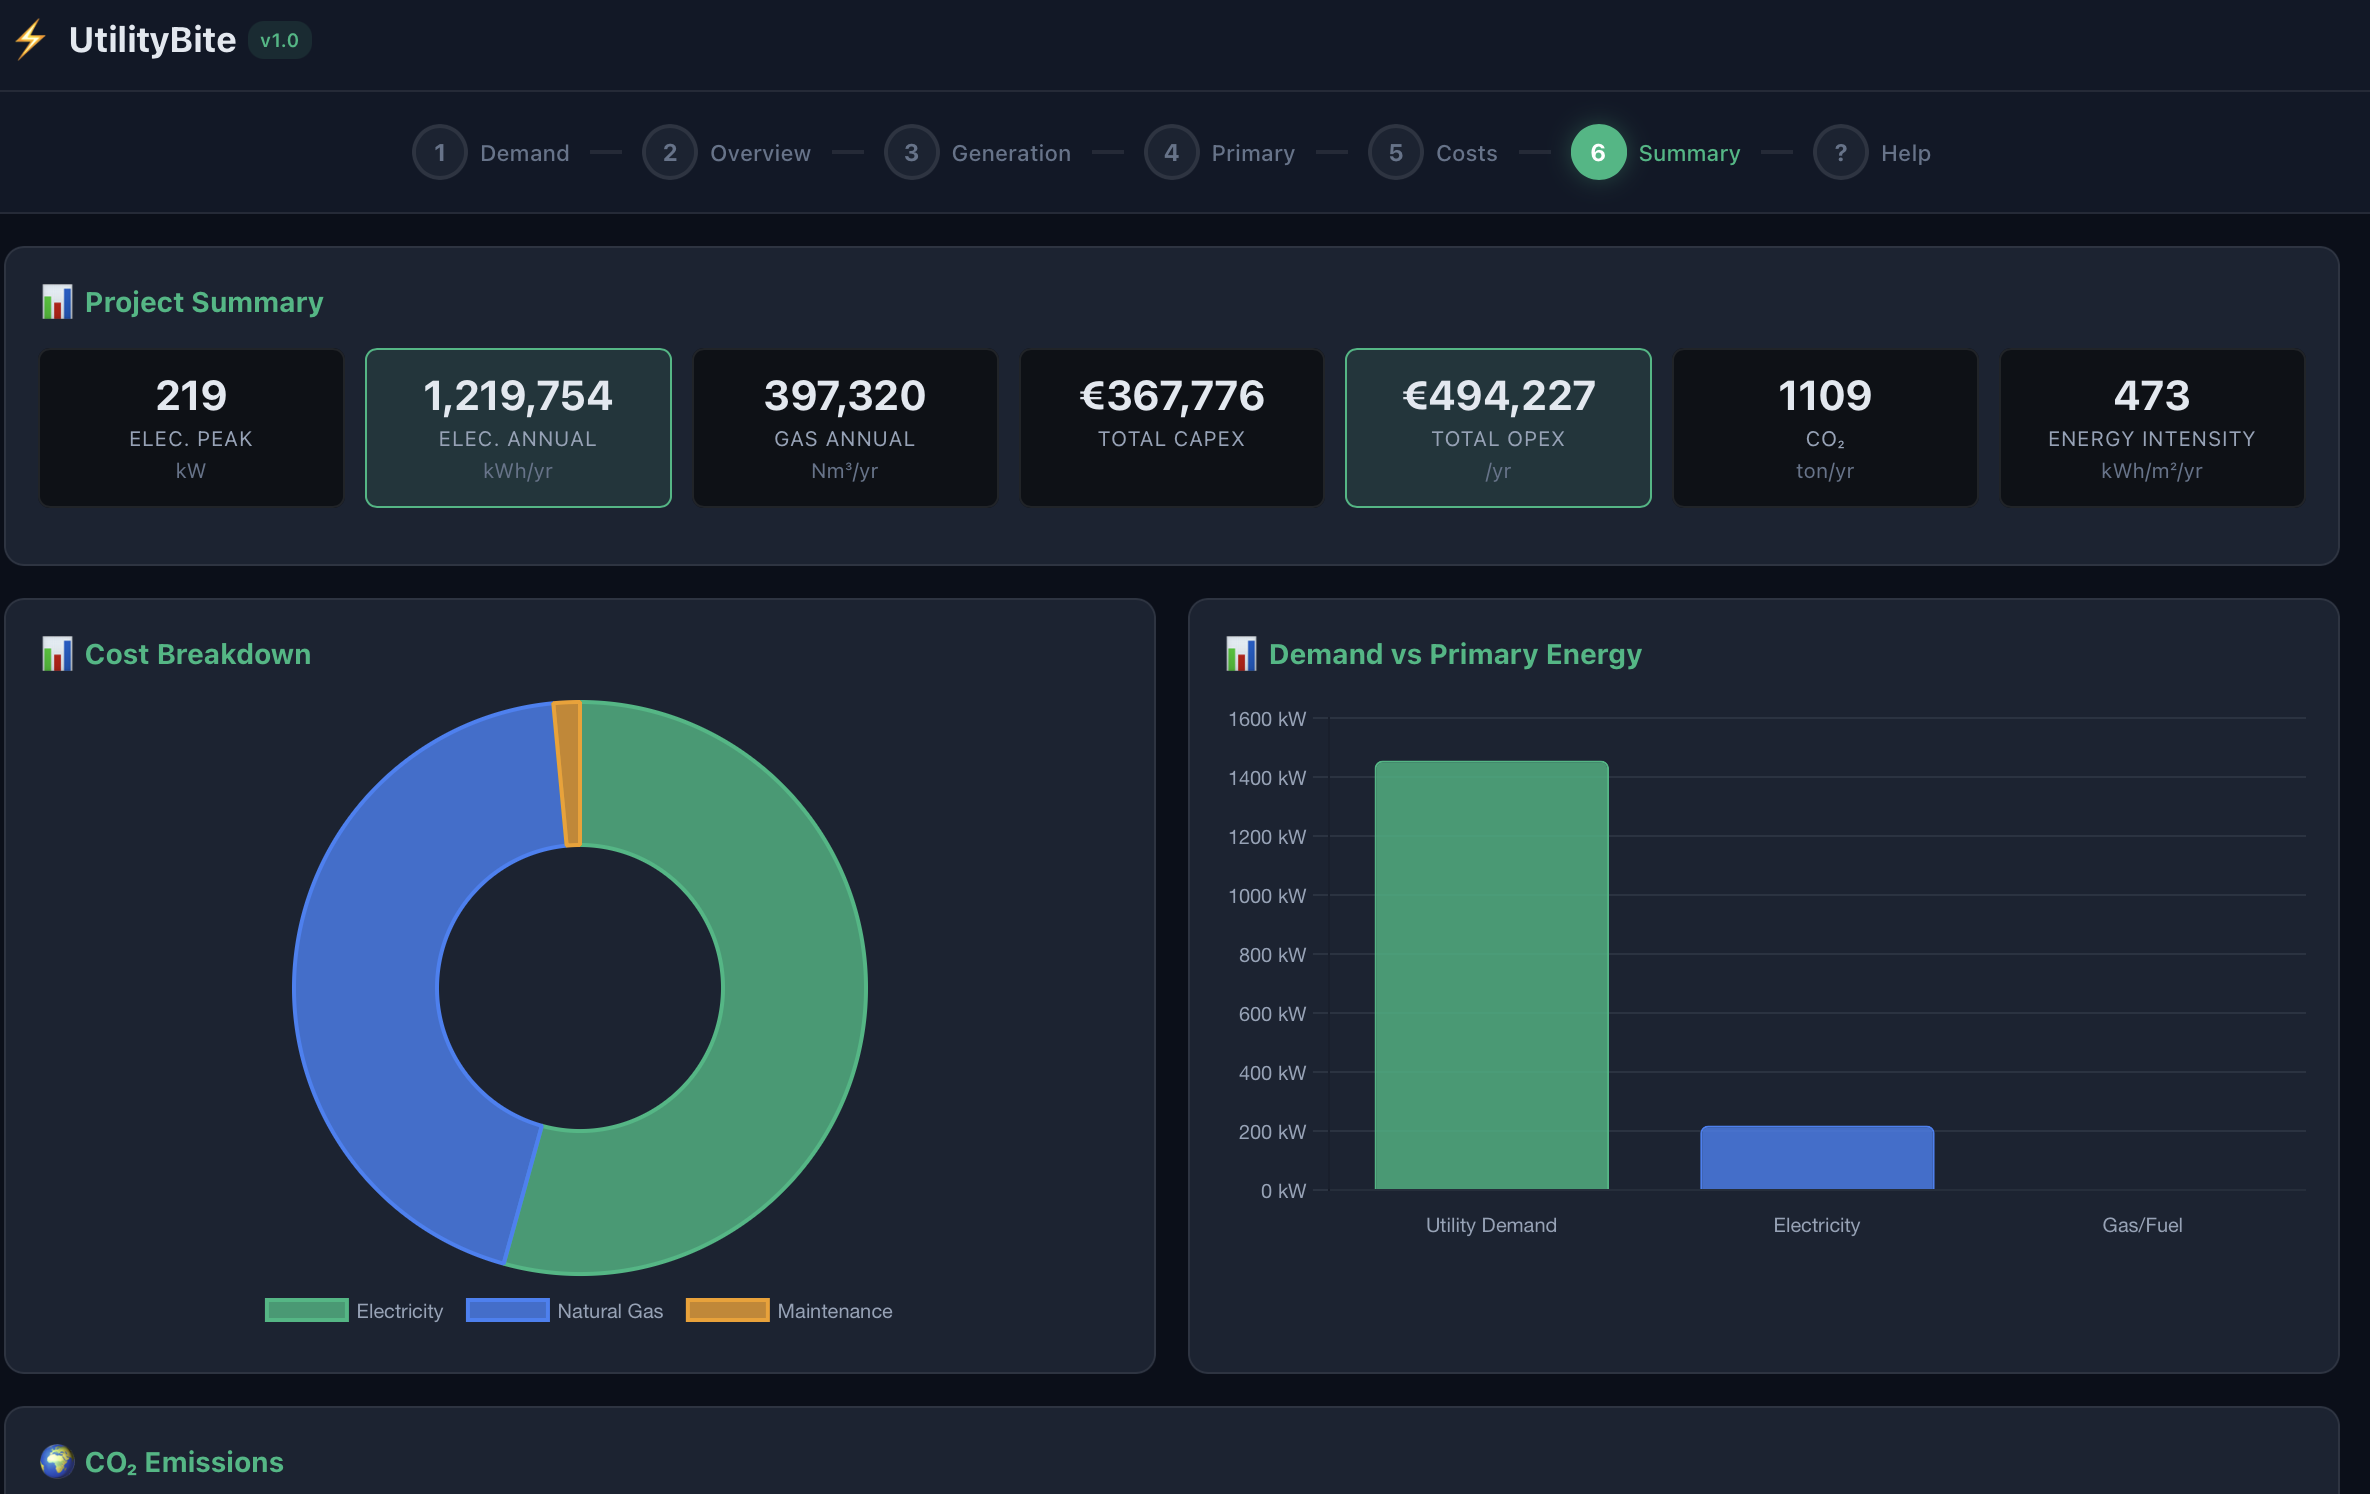Open the Primary step
This screenshot has width=2370, height=1494.
click(1220, 153)
